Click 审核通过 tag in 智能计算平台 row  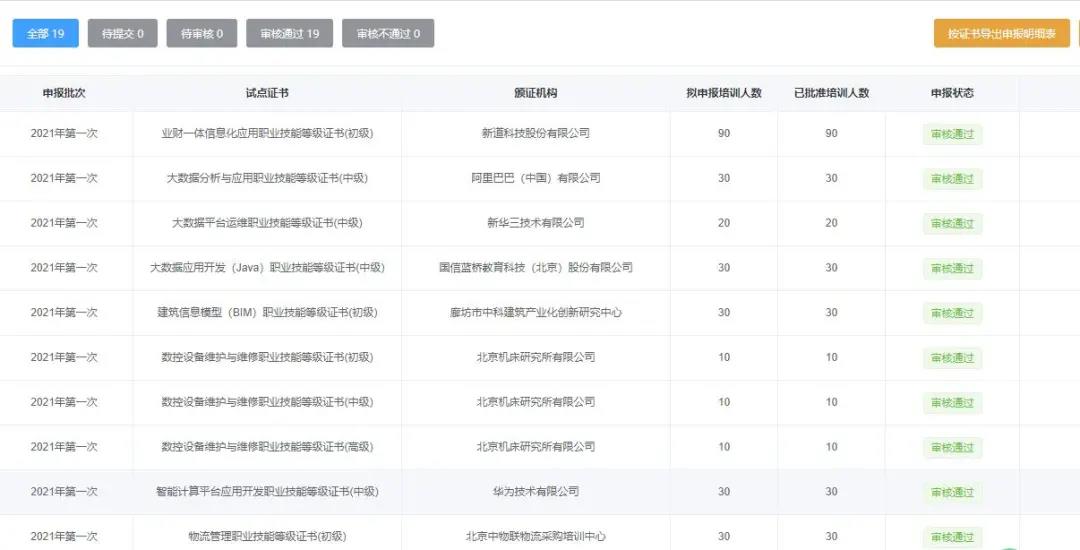click(953, 492)
